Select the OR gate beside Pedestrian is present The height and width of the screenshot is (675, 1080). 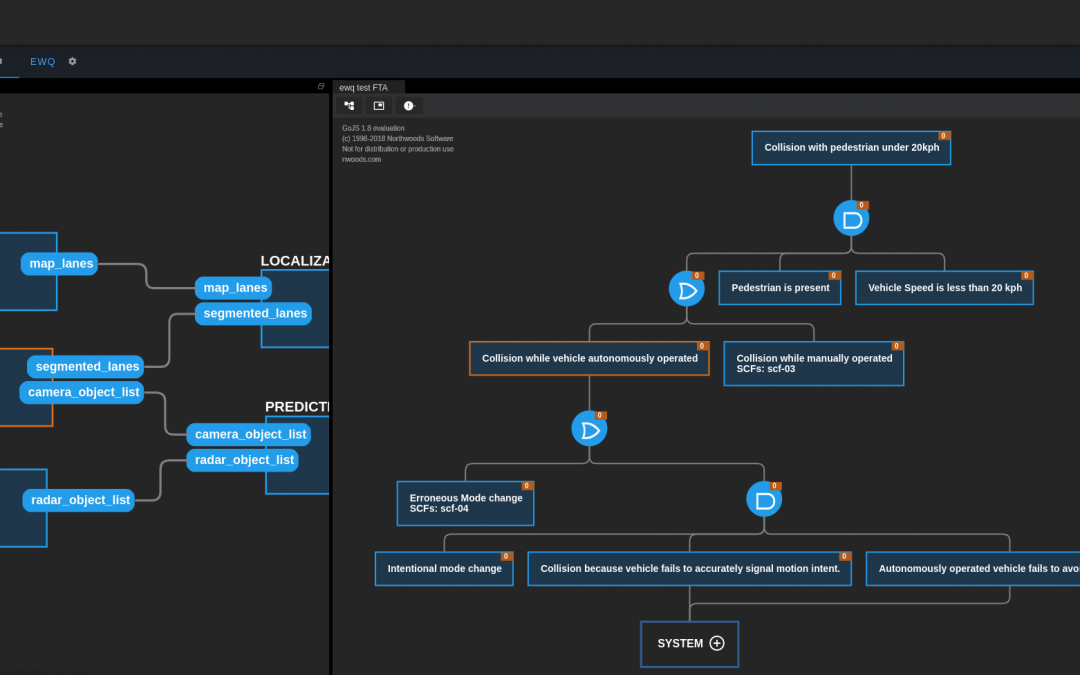(687, 289)
